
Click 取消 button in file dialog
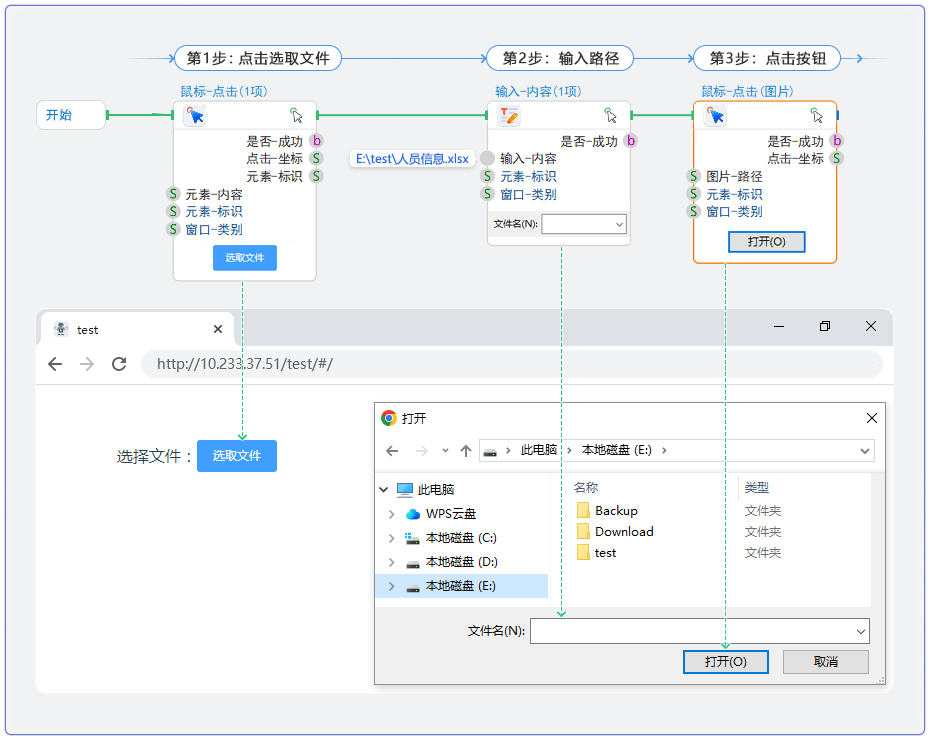[x=825, y=662]
